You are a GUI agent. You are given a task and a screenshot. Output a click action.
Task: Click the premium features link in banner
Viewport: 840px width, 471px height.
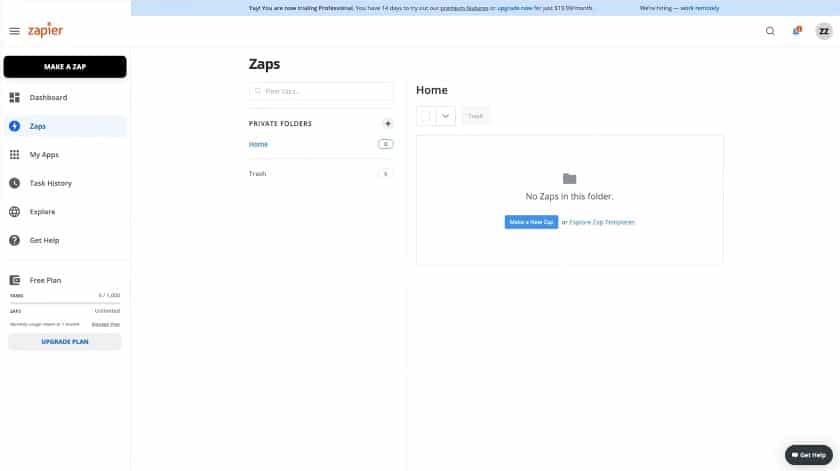(x=464, y=8)
